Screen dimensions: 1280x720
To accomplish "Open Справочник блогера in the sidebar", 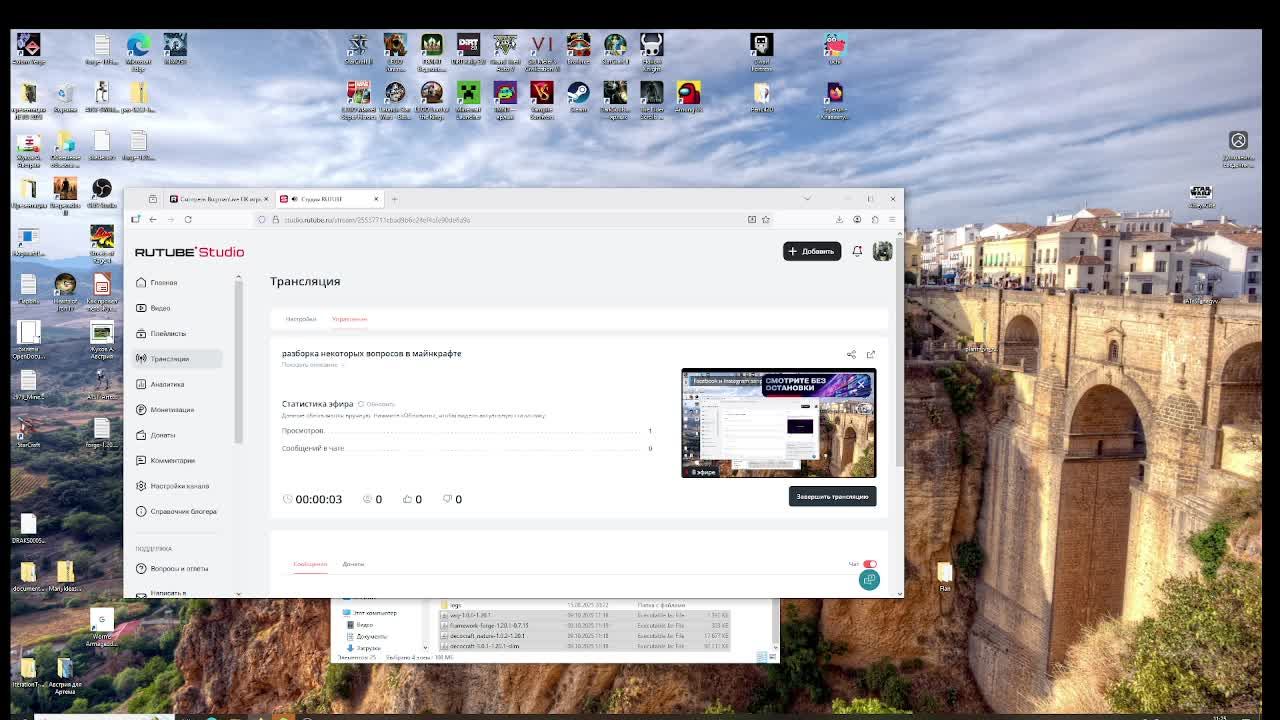I will point(178,511).
